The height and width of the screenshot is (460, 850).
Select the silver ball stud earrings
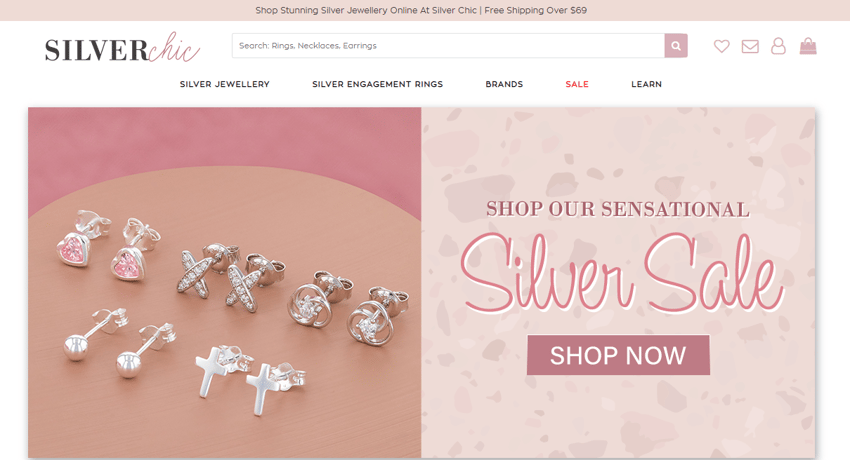119,342
